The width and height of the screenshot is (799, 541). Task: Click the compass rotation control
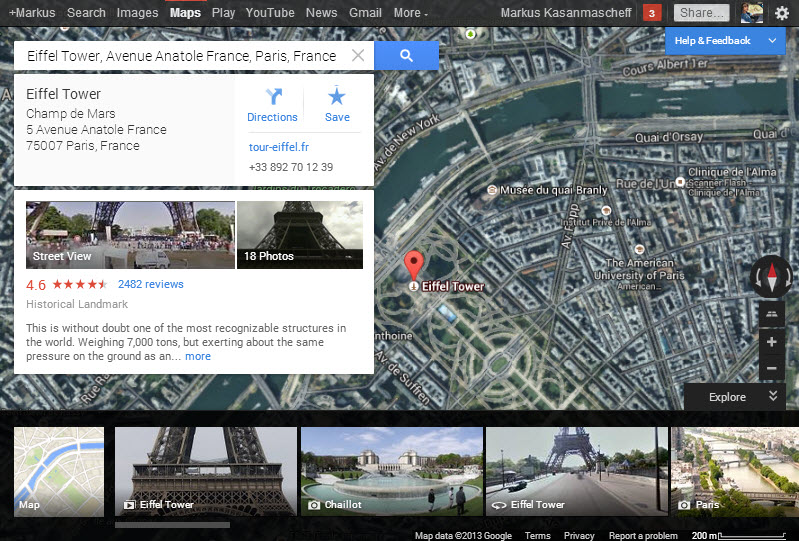tap(770, 278)
